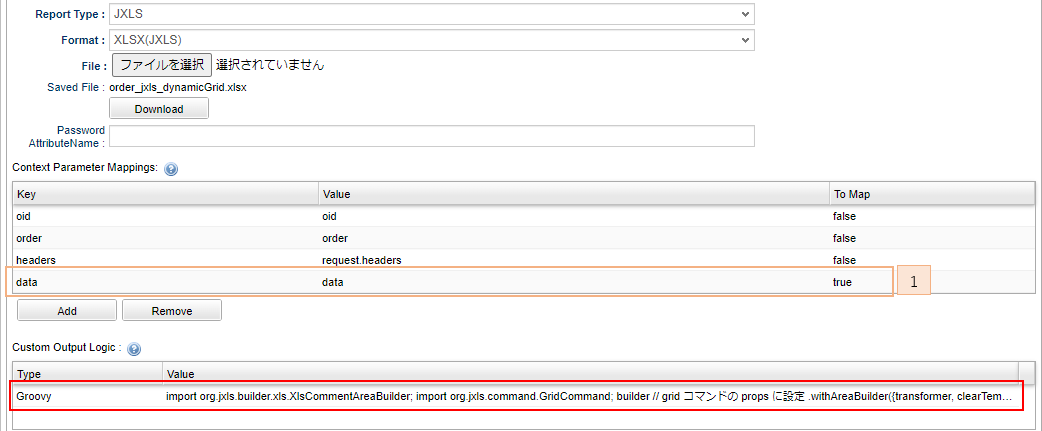1042x431 pixels.
Task: Download the saved template file
Action: pyautogui.click(x=159, y=109)
